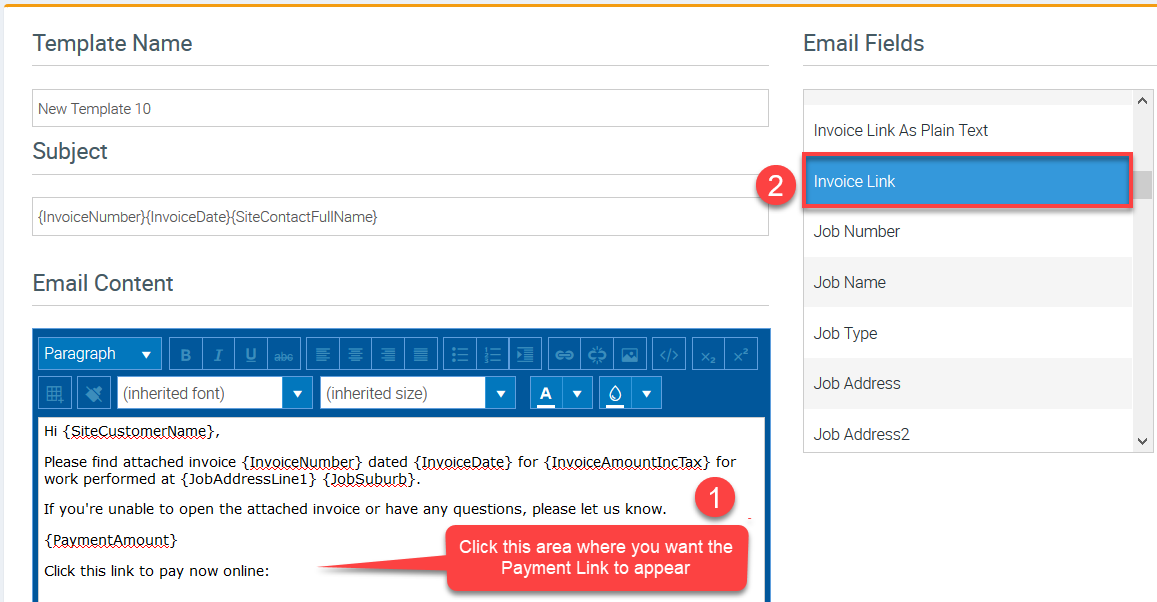Select Job Number from Email Fields list
Viewport: 1157px width, 602px height.
[x=967, y=232]
